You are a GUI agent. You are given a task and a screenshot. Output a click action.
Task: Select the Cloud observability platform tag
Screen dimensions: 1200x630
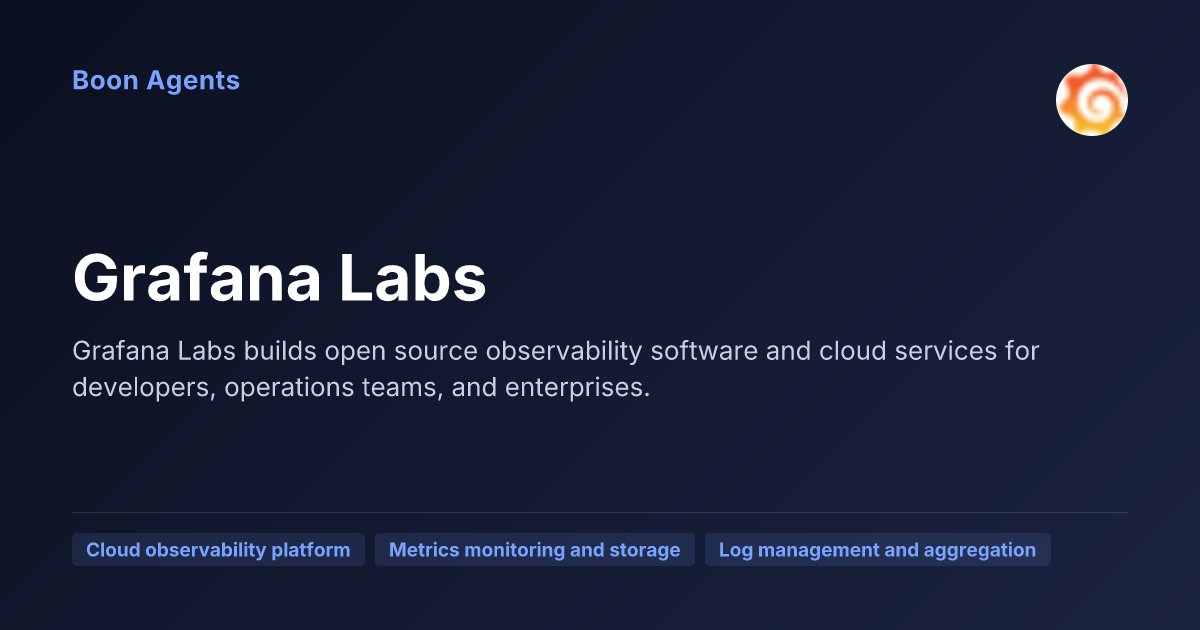pos(218,550)
